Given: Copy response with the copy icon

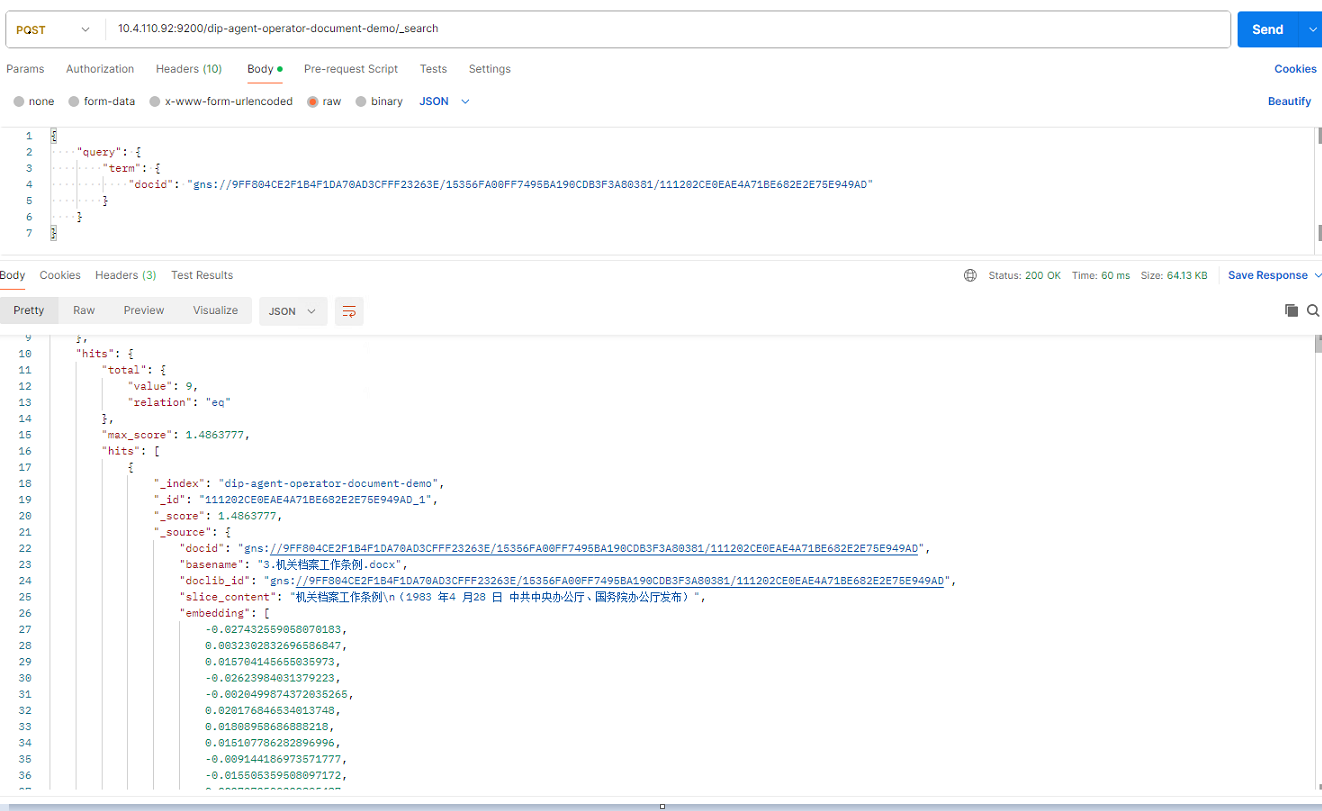Looking at the screenshot, I should coord(1291,311).
